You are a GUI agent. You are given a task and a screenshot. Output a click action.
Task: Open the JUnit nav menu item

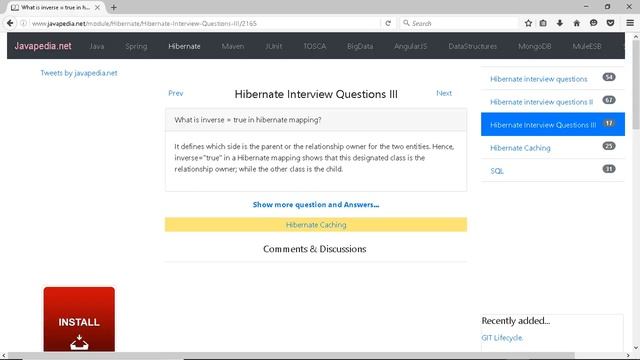[273, 46]
